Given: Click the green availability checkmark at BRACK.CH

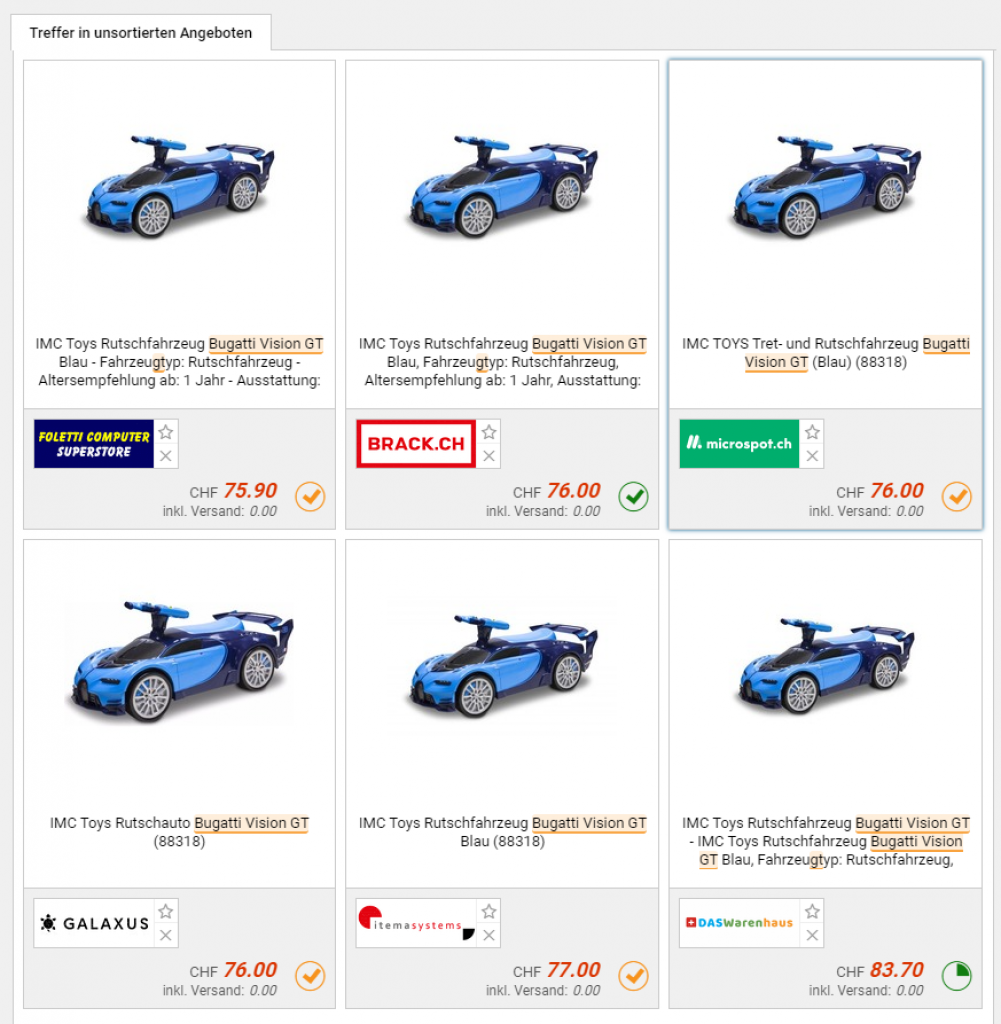Looking at the screenshot, I should point(633,497).
